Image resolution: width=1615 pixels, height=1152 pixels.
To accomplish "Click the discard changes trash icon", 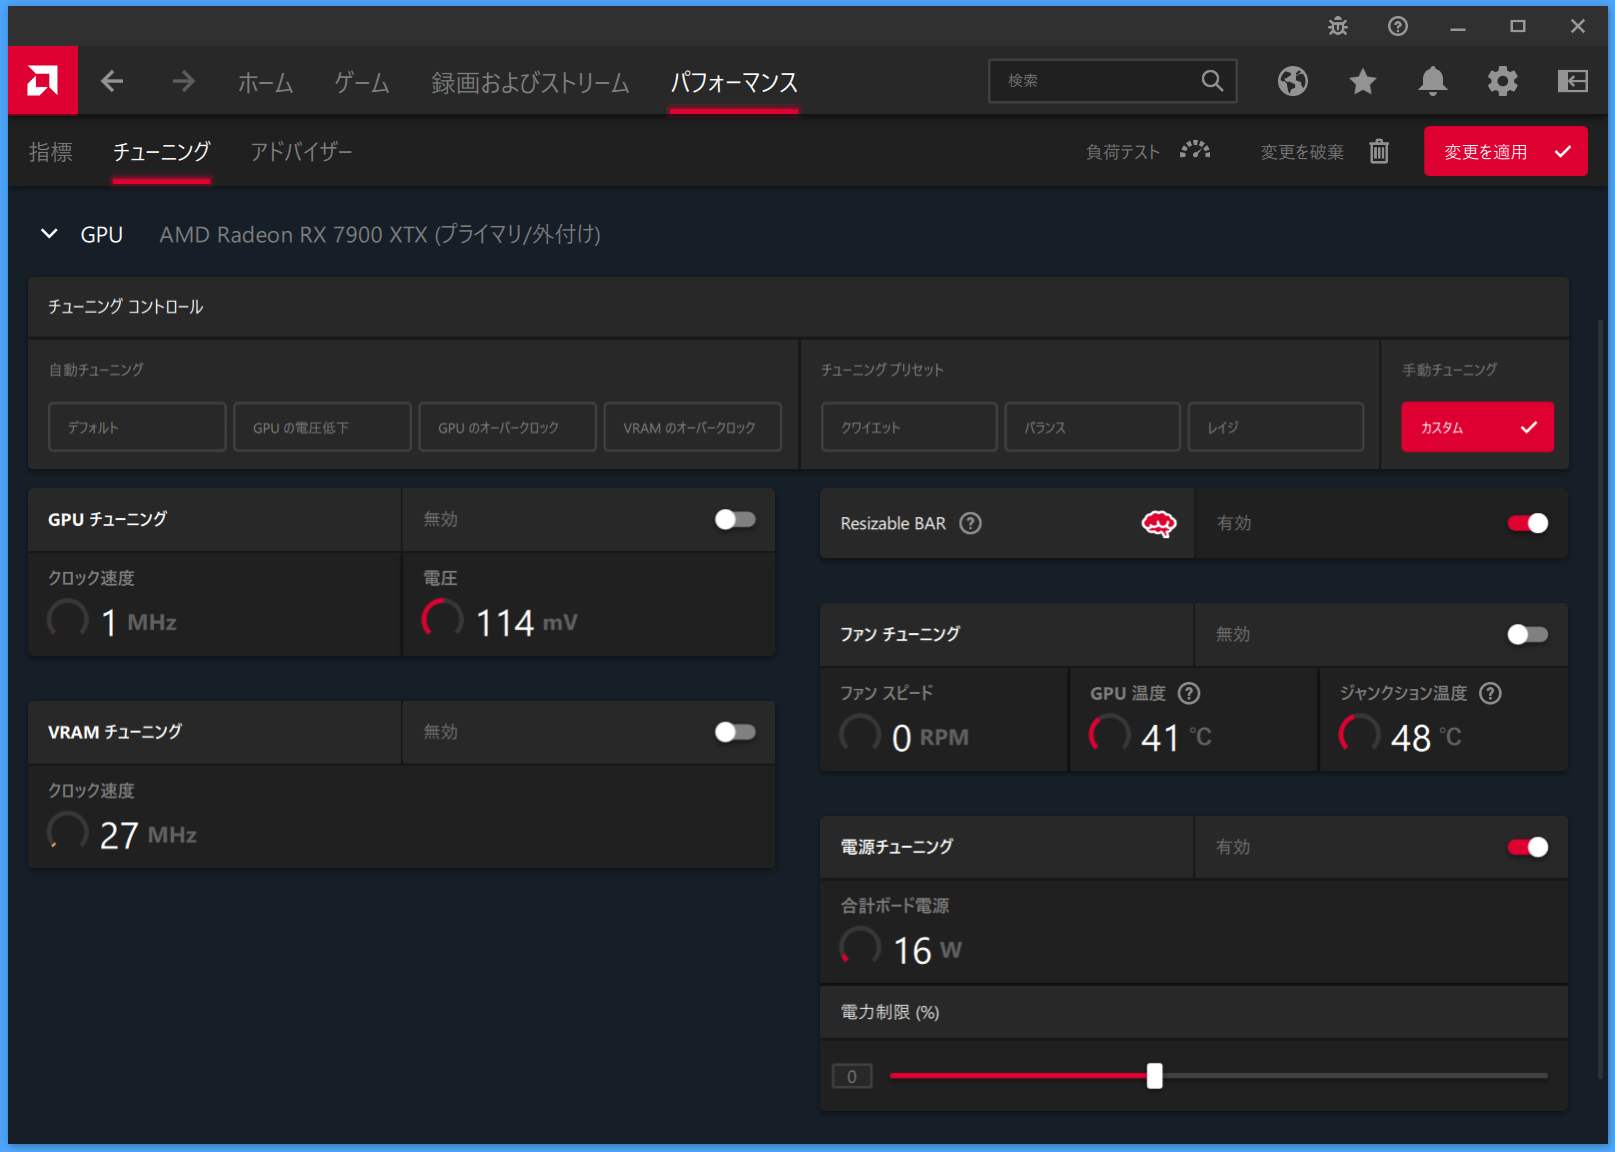I will 1379,151.
